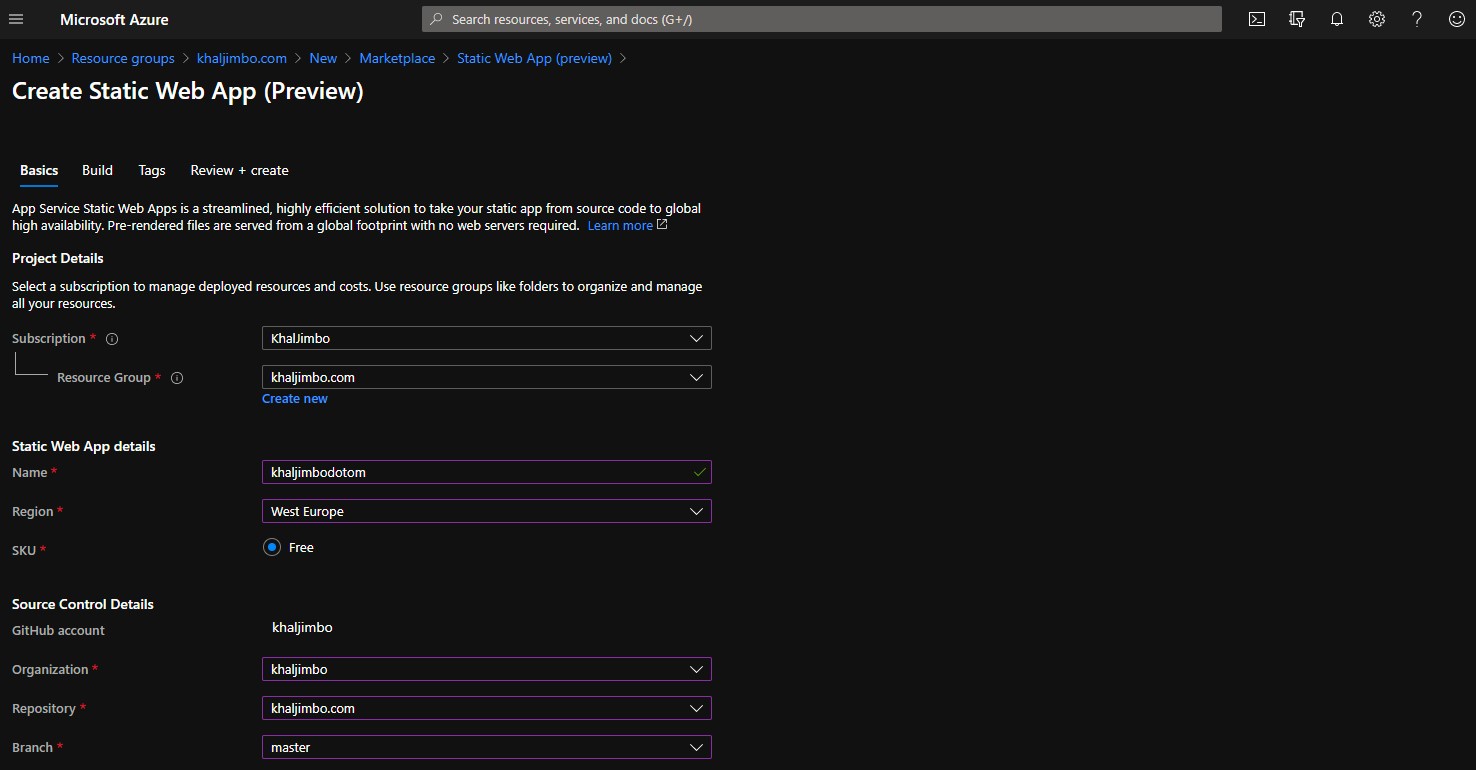
Task: Open the Directory and subscription filter icon
Action: (x=1297, y=19)
